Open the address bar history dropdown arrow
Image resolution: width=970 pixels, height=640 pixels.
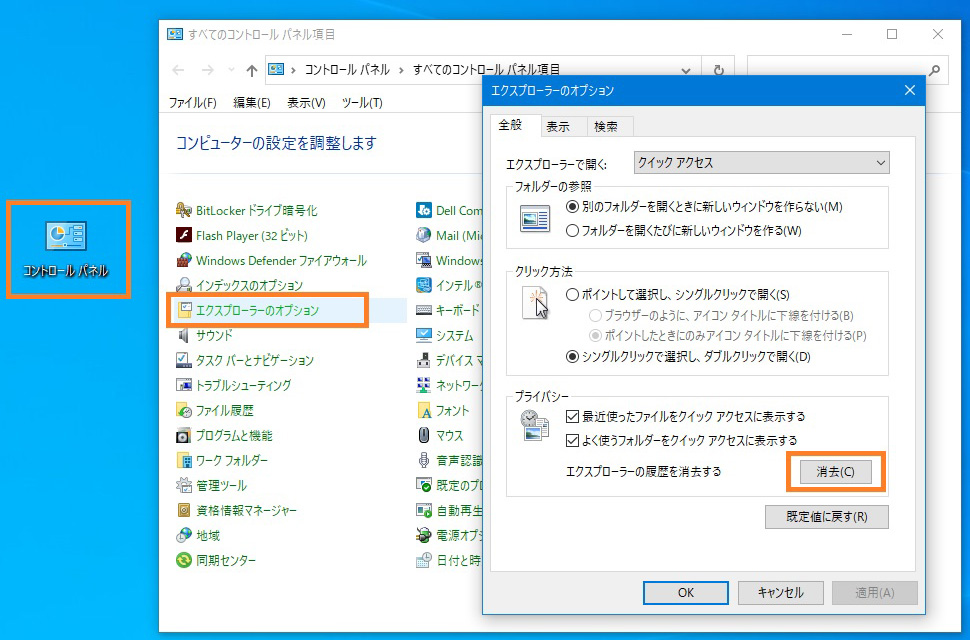686,70
